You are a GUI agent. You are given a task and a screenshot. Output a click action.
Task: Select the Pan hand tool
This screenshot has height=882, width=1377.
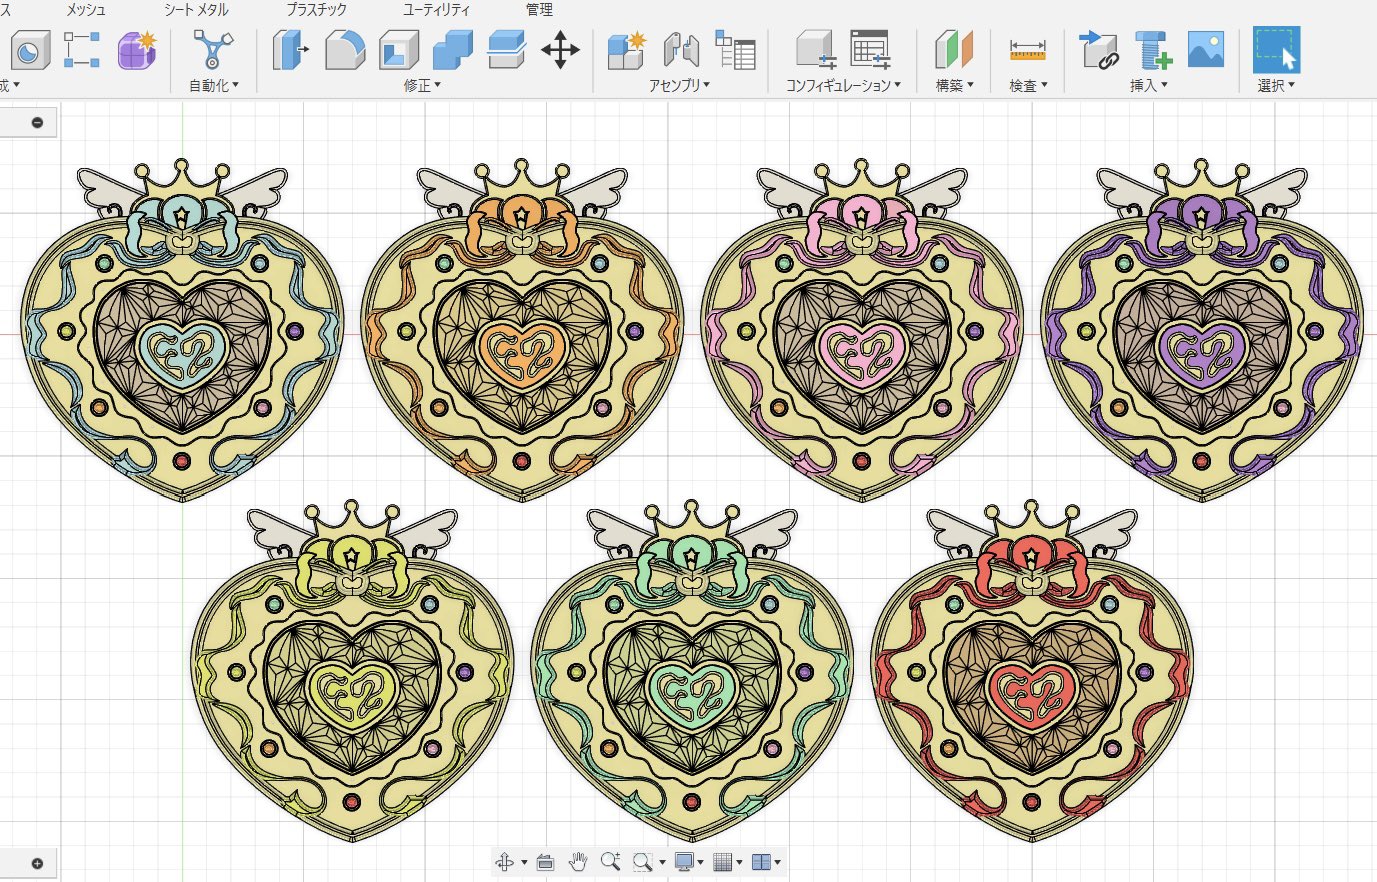pos(578,862)
